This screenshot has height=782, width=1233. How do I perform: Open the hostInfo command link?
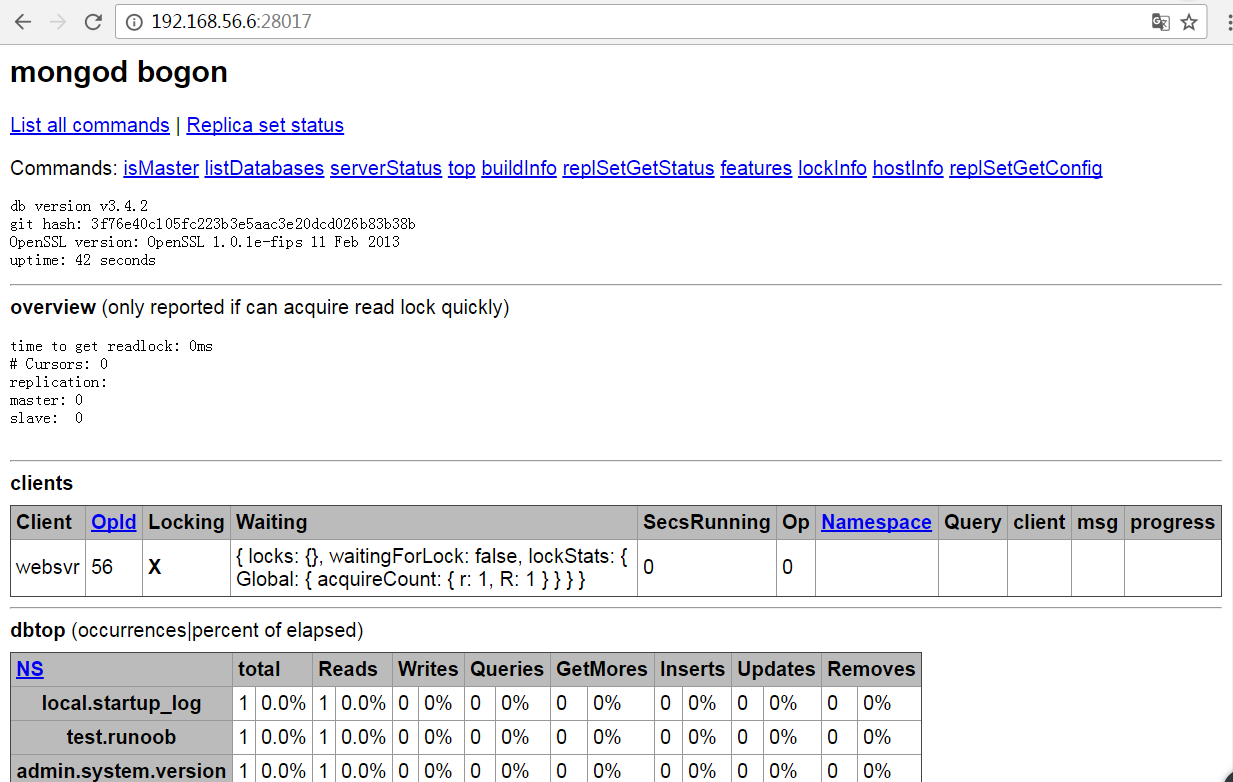pyautogui.click(x=908, y=168)
